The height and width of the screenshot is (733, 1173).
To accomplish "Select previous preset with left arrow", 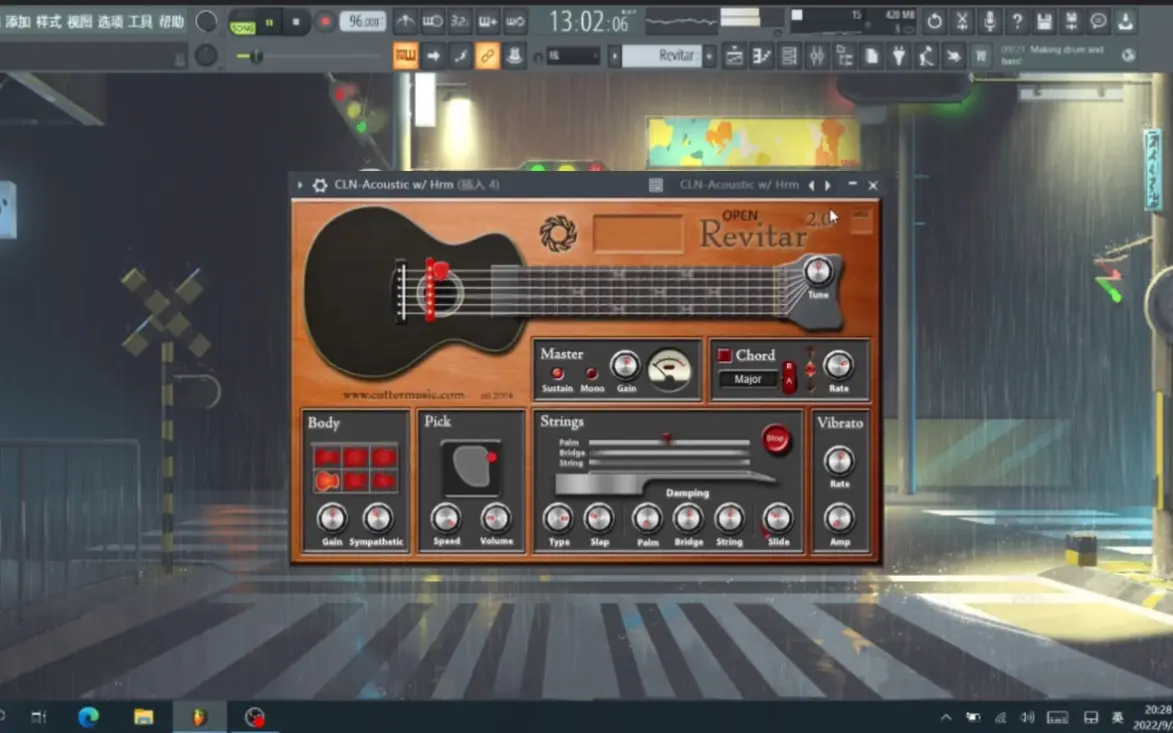I will click(812, 185).
